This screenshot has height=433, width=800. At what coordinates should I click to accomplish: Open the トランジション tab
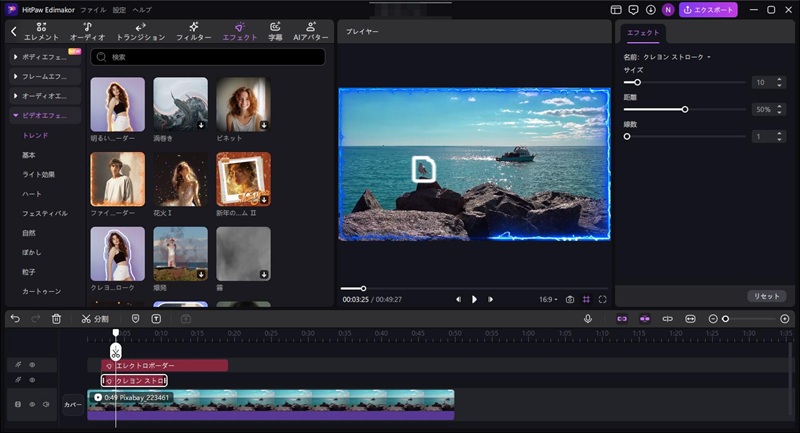[141, 32]
